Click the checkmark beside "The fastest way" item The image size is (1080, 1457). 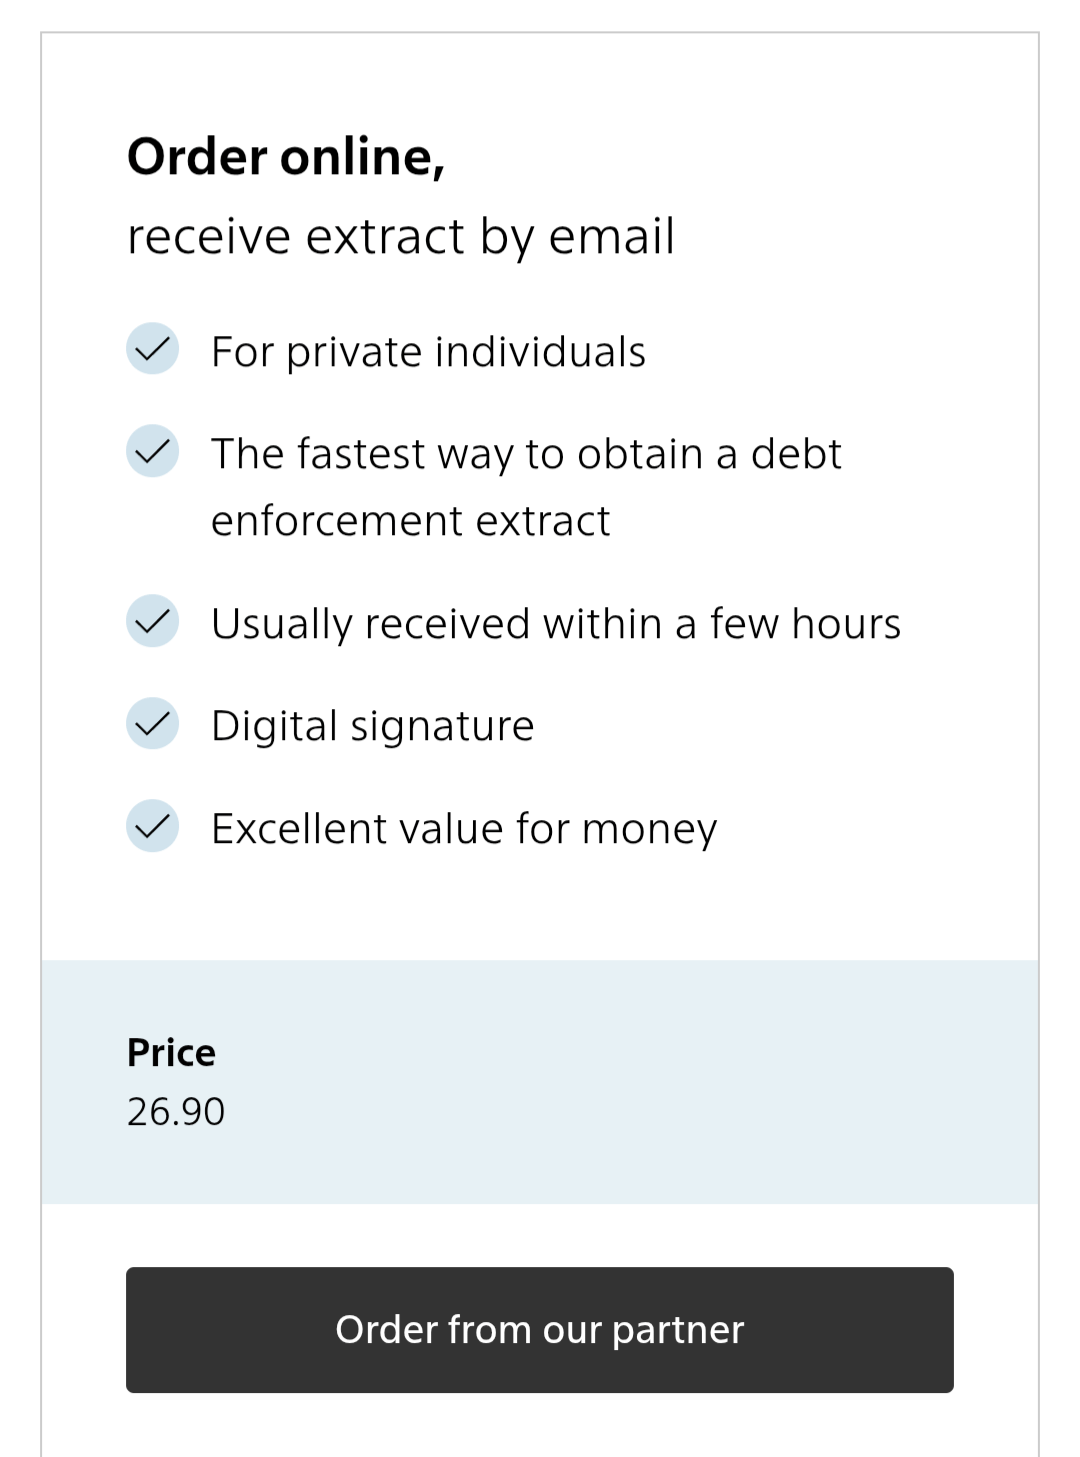pyautogui.click(x=152, y=451)
